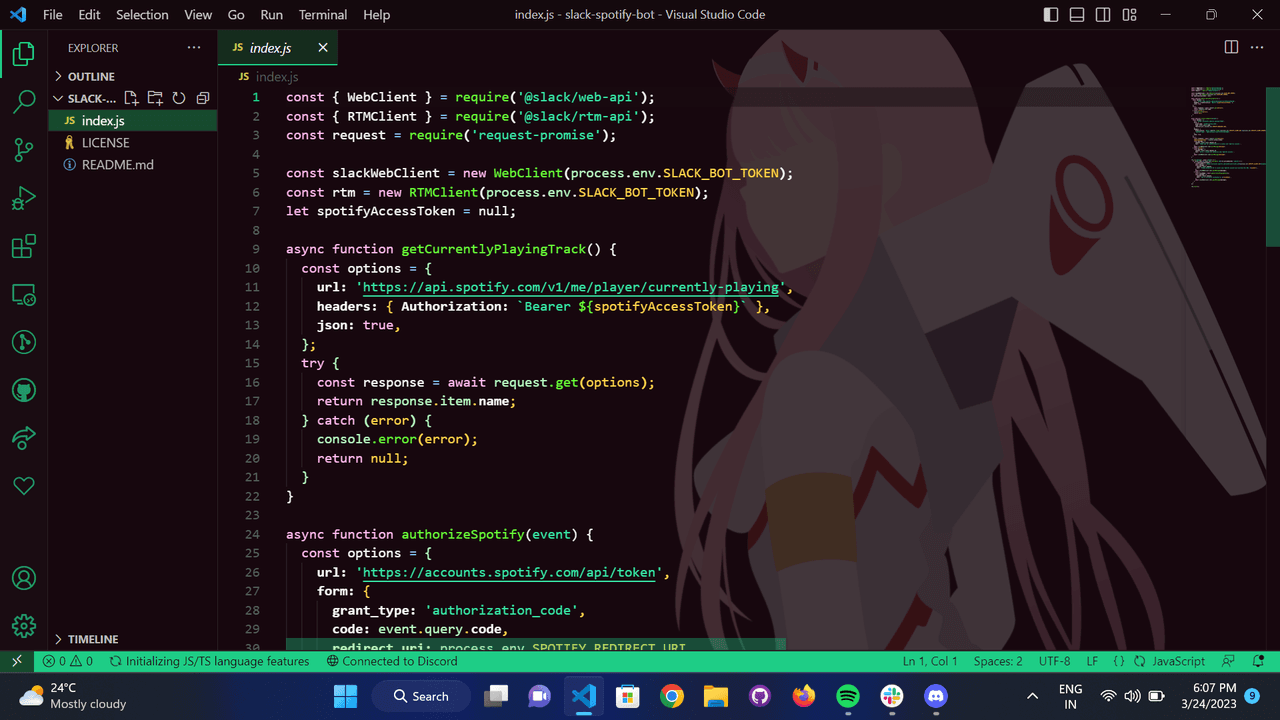Toggle the secondary side bar layout button
Viewport: 1280px width, 720px height.
point(1103,15)
